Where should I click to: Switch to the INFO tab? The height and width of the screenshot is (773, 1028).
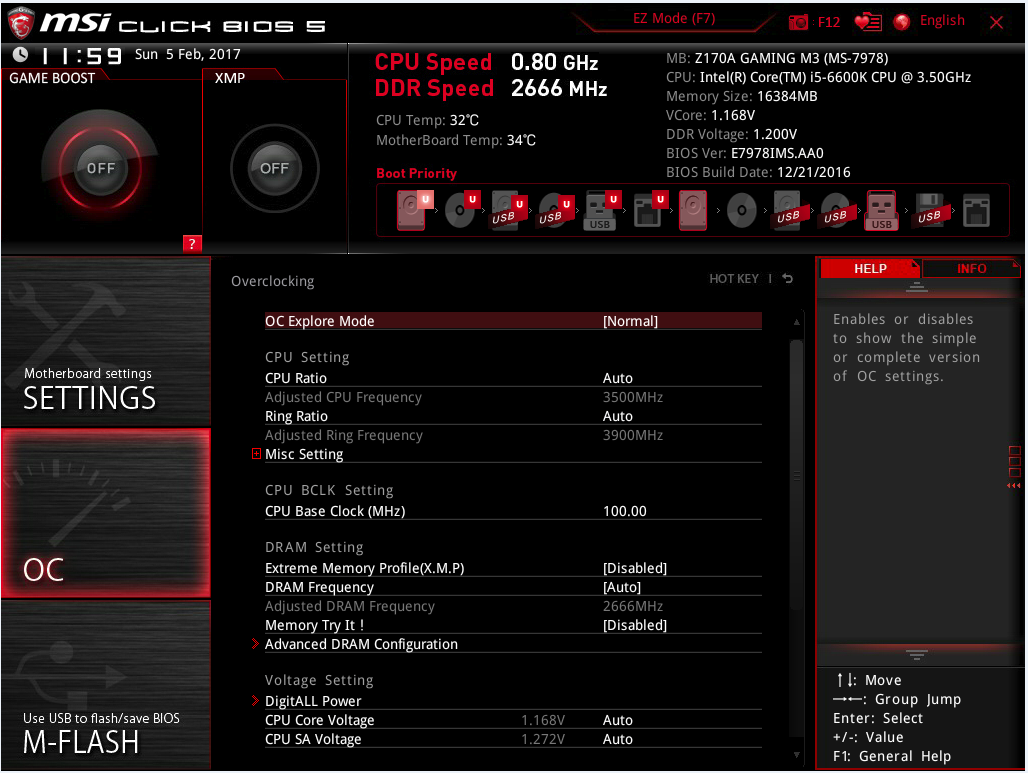click(x=971, y=269)
